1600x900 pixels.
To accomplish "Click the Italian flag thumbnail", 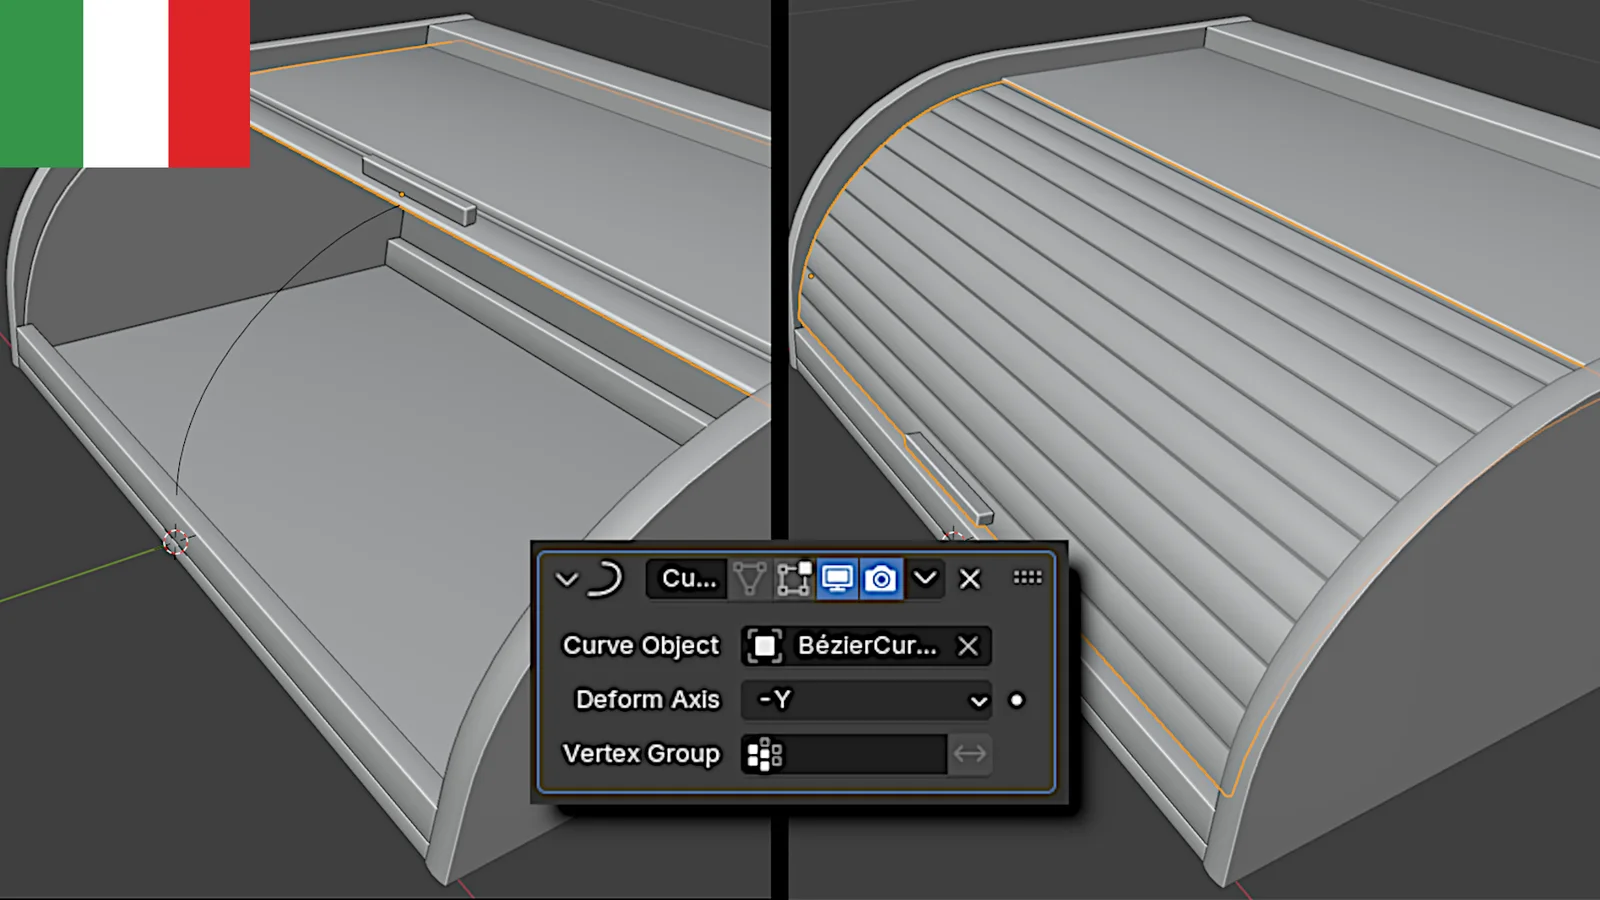I will tap(125, 83).
